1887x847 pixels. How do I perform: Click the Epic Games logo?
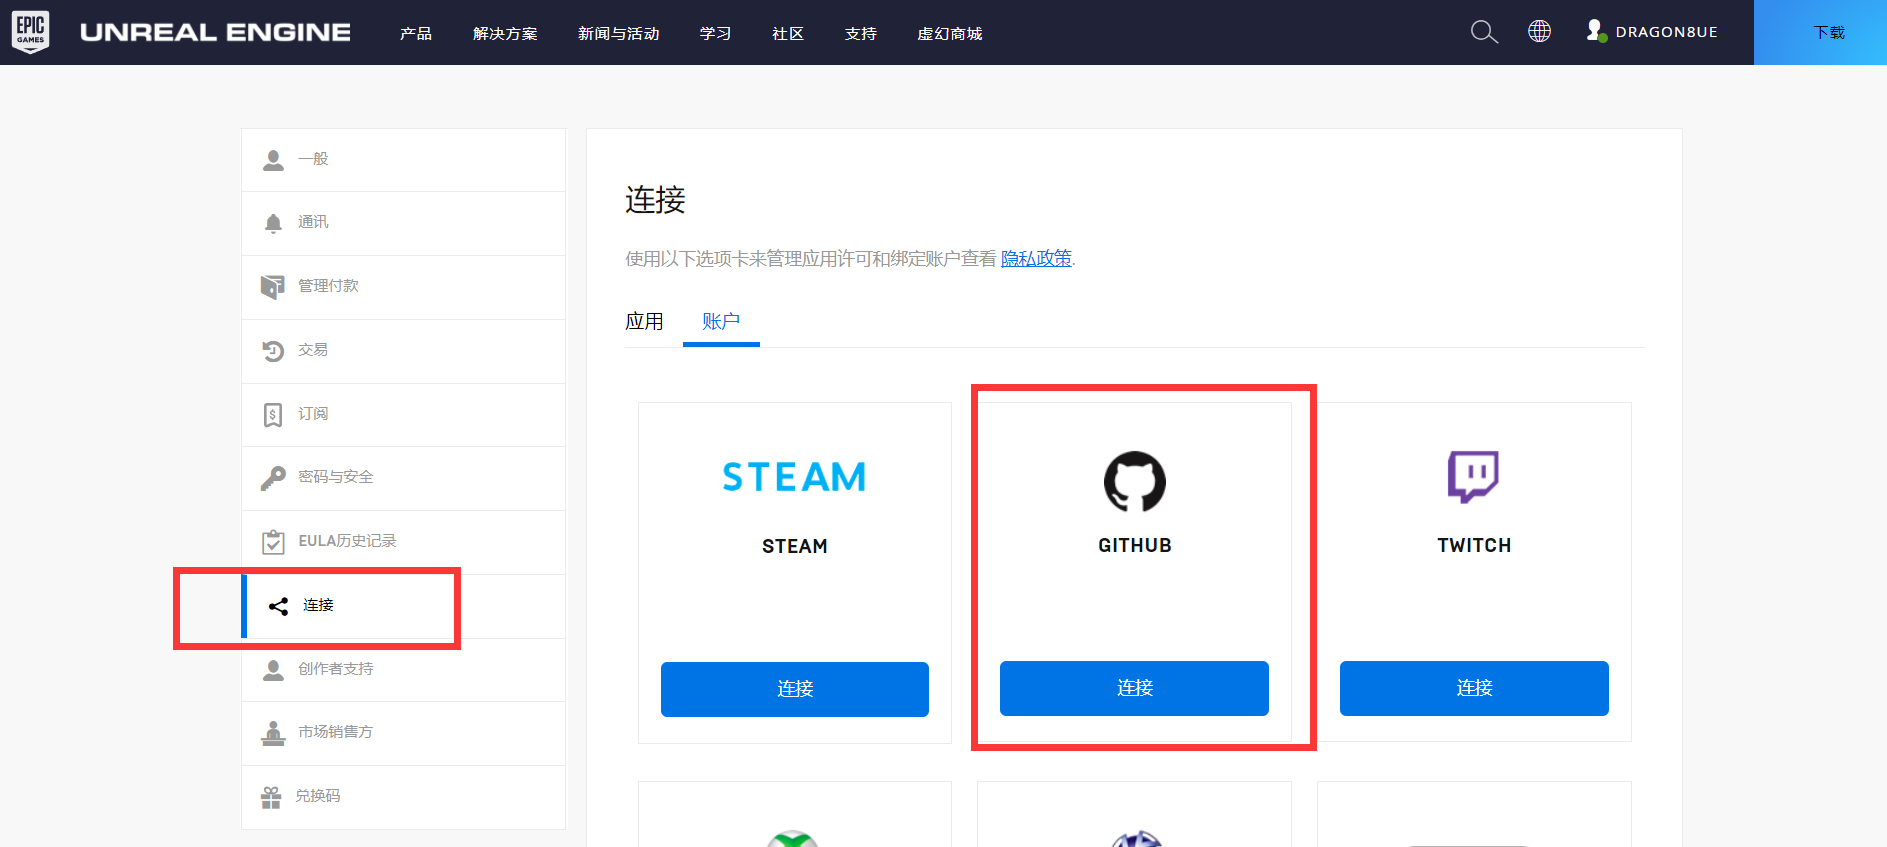click(30, 32)
